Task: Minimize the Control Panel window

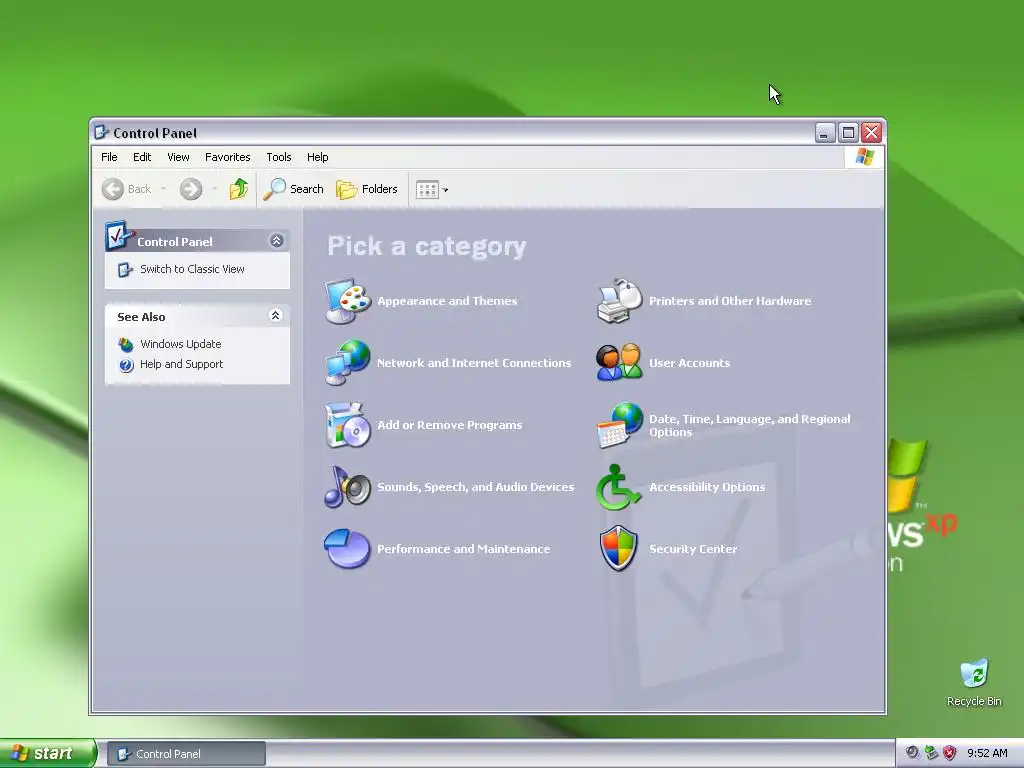Action: tap(825, 133)
